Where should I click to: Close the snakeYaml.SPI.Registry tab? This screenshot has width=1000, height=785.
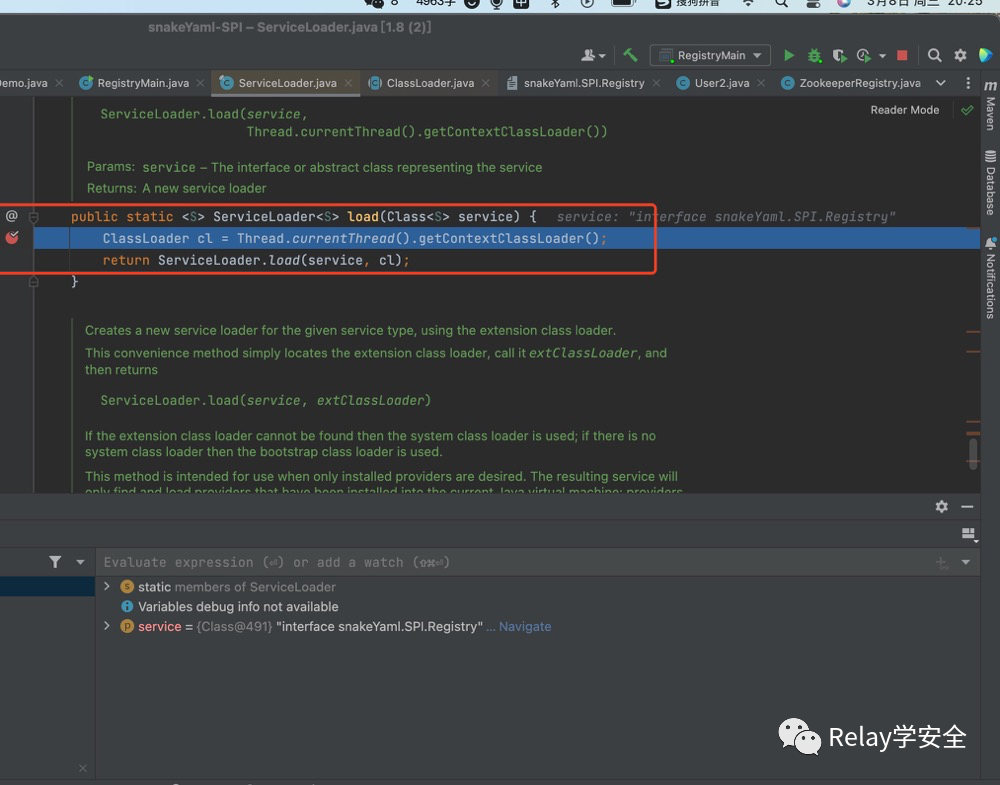(x=656, y=83)
